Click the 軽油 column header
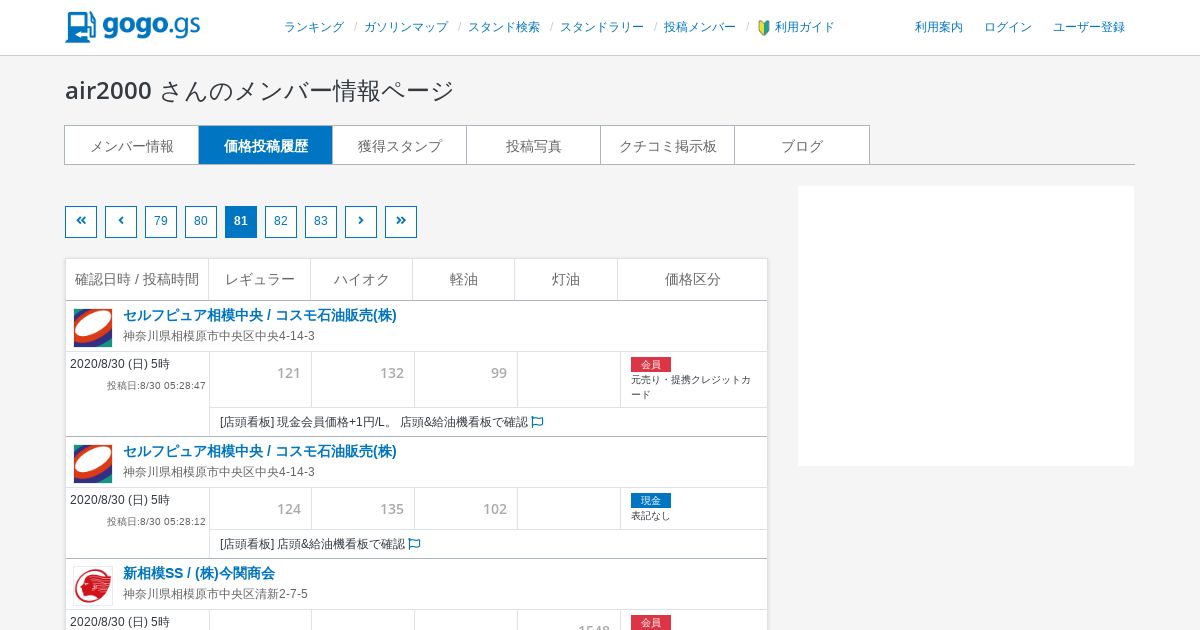 coord(464,280)
